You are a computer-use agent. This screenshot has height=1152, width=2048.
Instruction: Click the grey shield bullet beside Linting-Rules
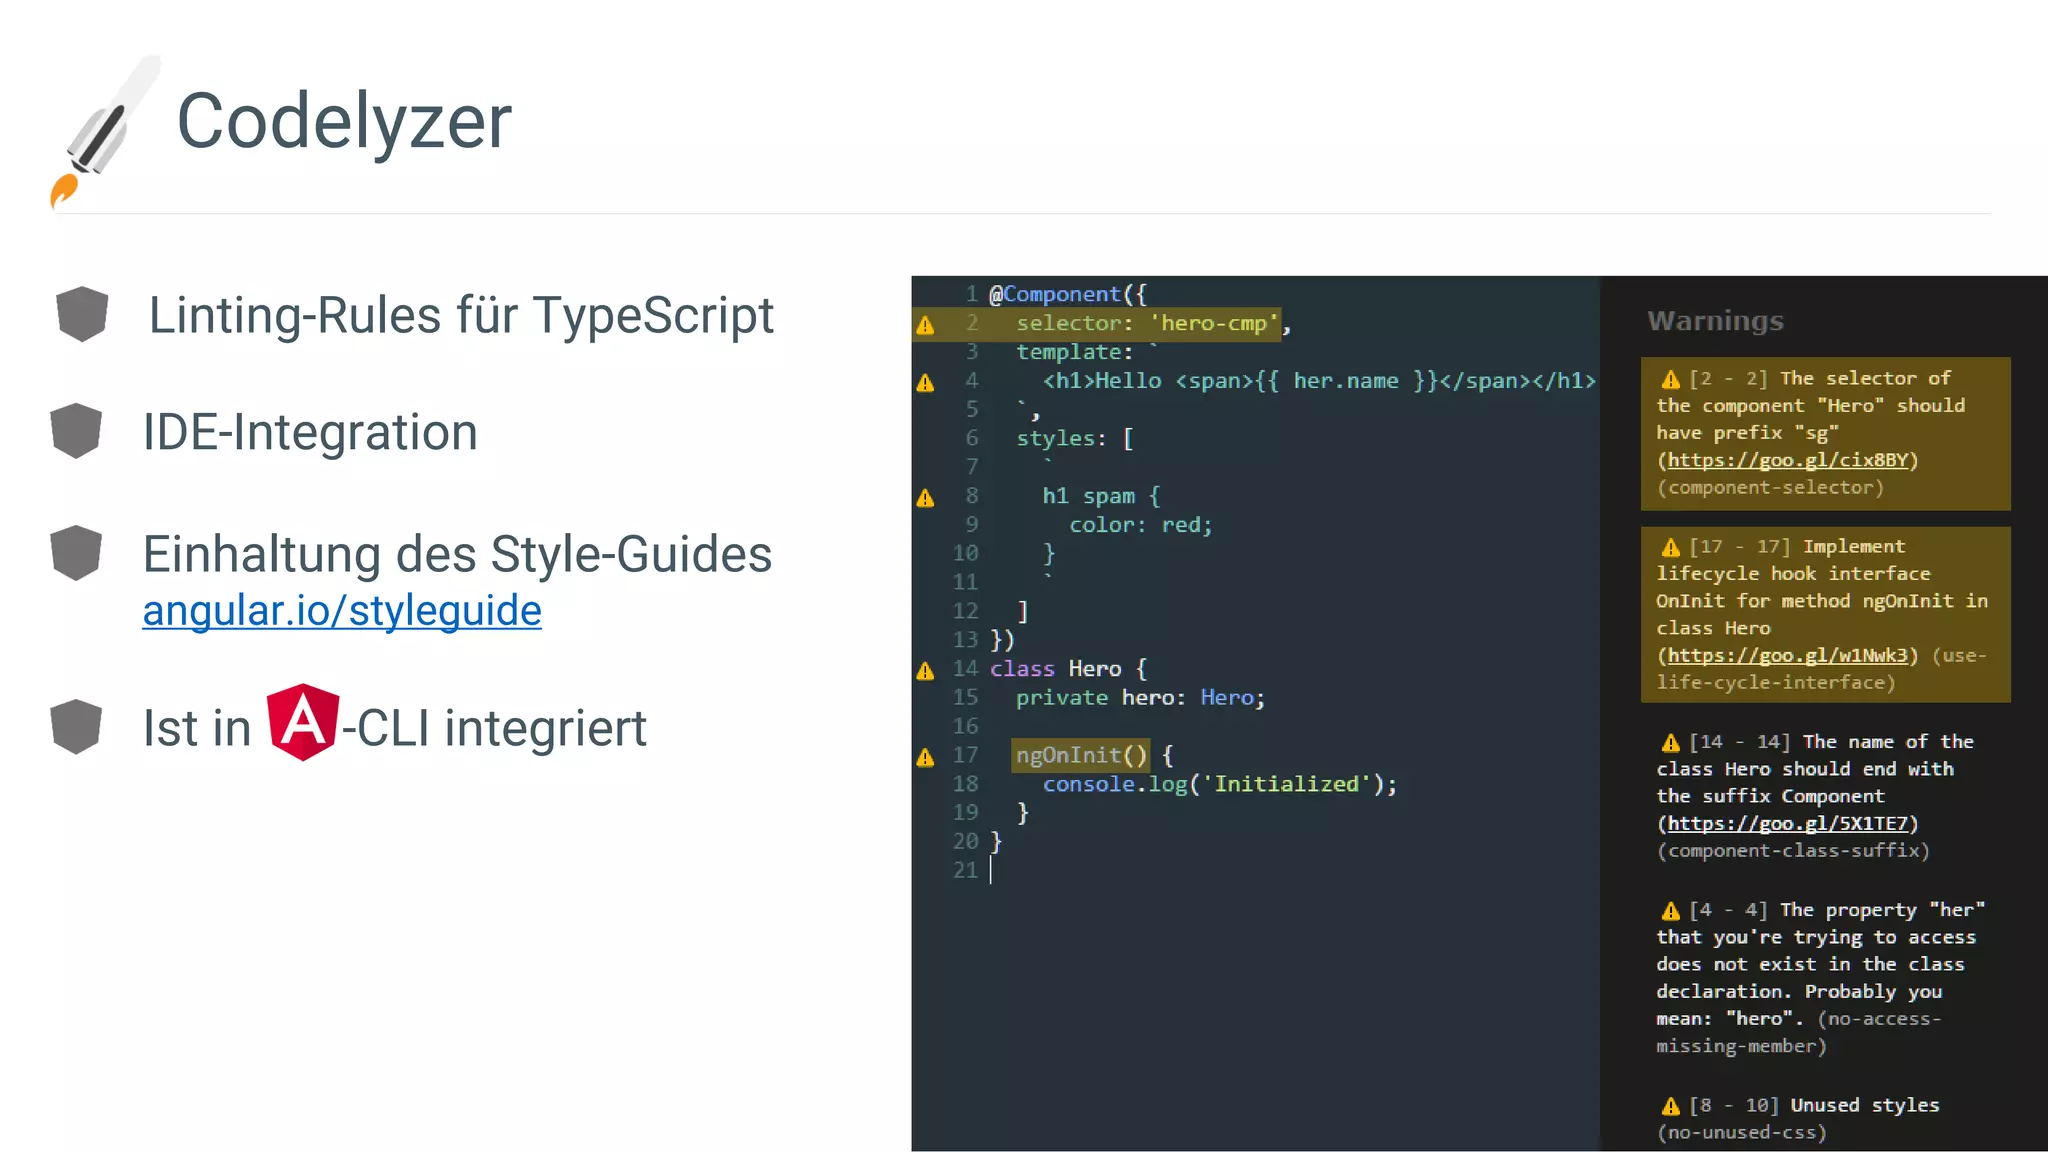click(x=82, y=314)
